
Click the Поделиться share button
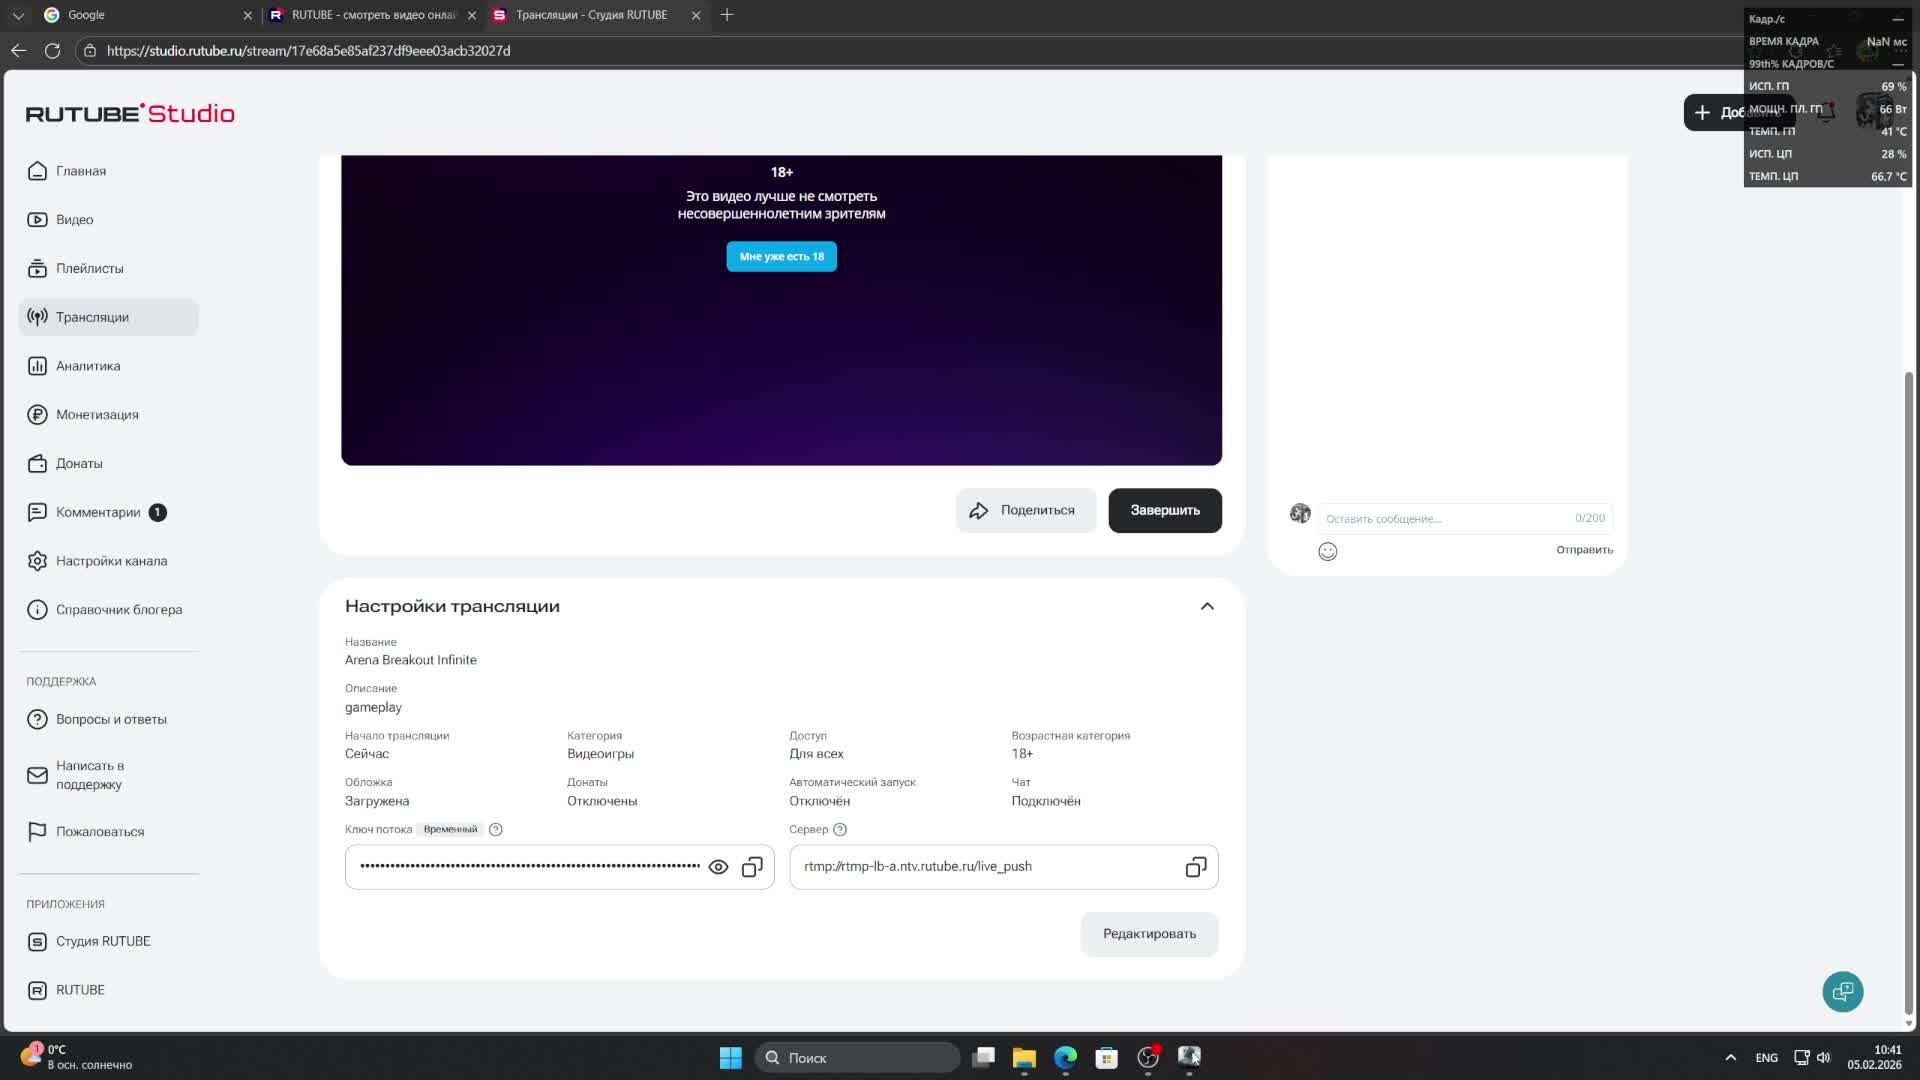pyautogui.click(x=1025, y=510)
